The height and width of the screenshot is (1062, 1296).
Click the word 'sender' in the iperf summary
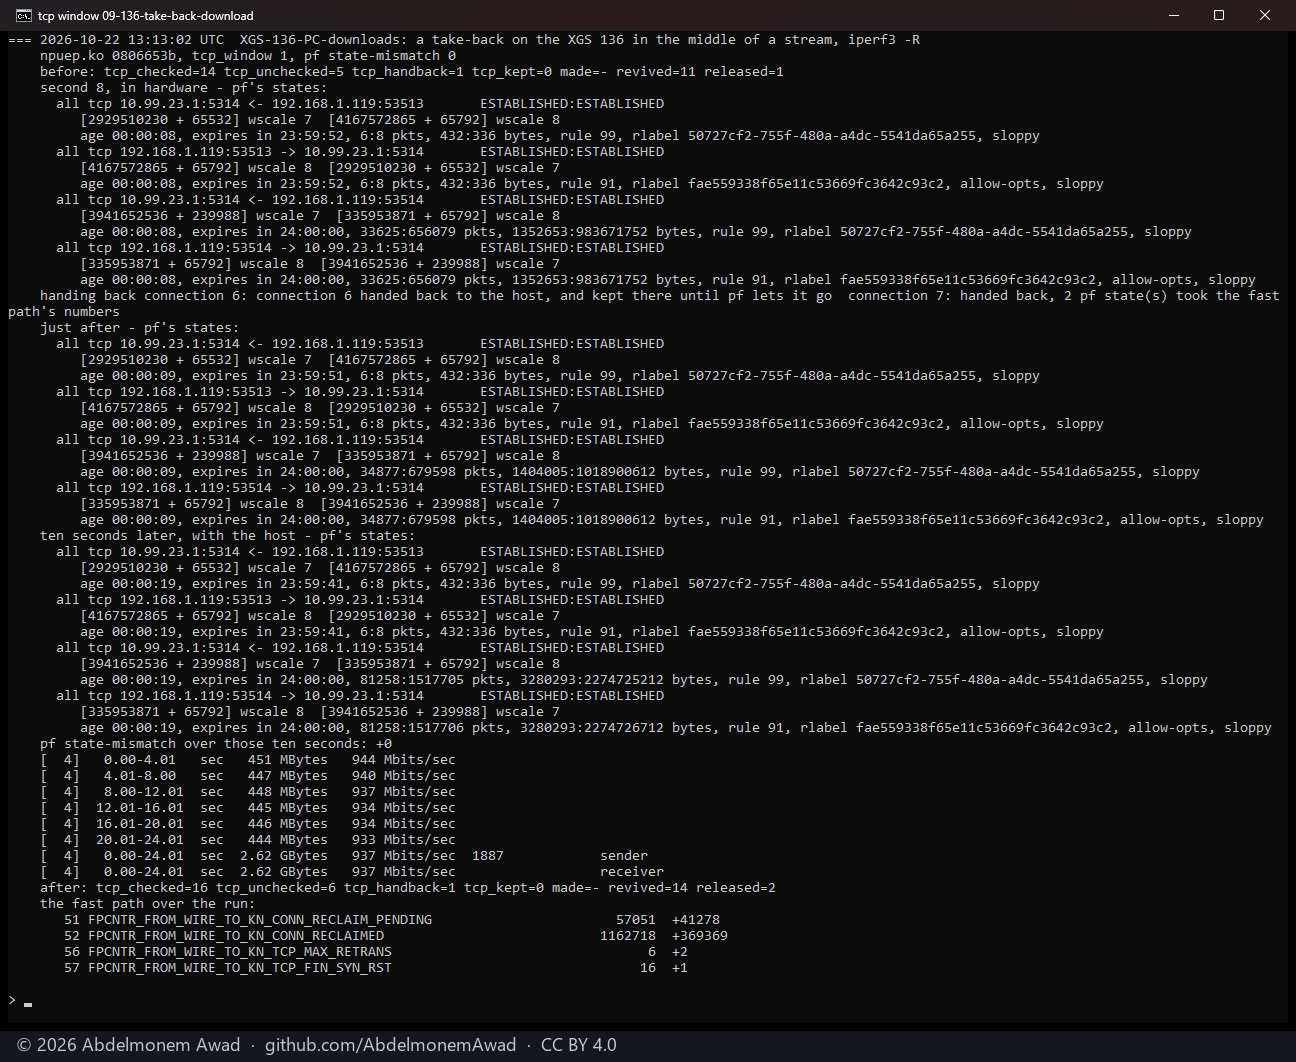click(x=624, y=856)
